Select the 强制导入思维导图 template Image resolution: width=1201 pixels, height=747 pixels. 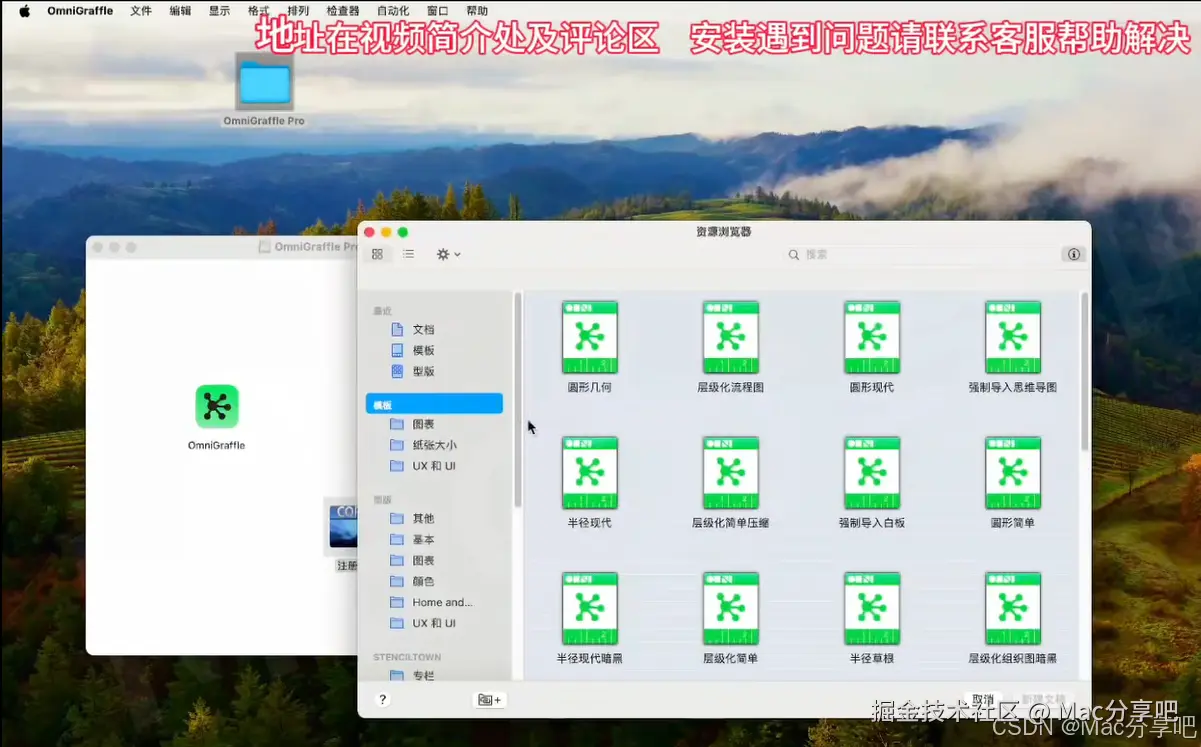1012,337
